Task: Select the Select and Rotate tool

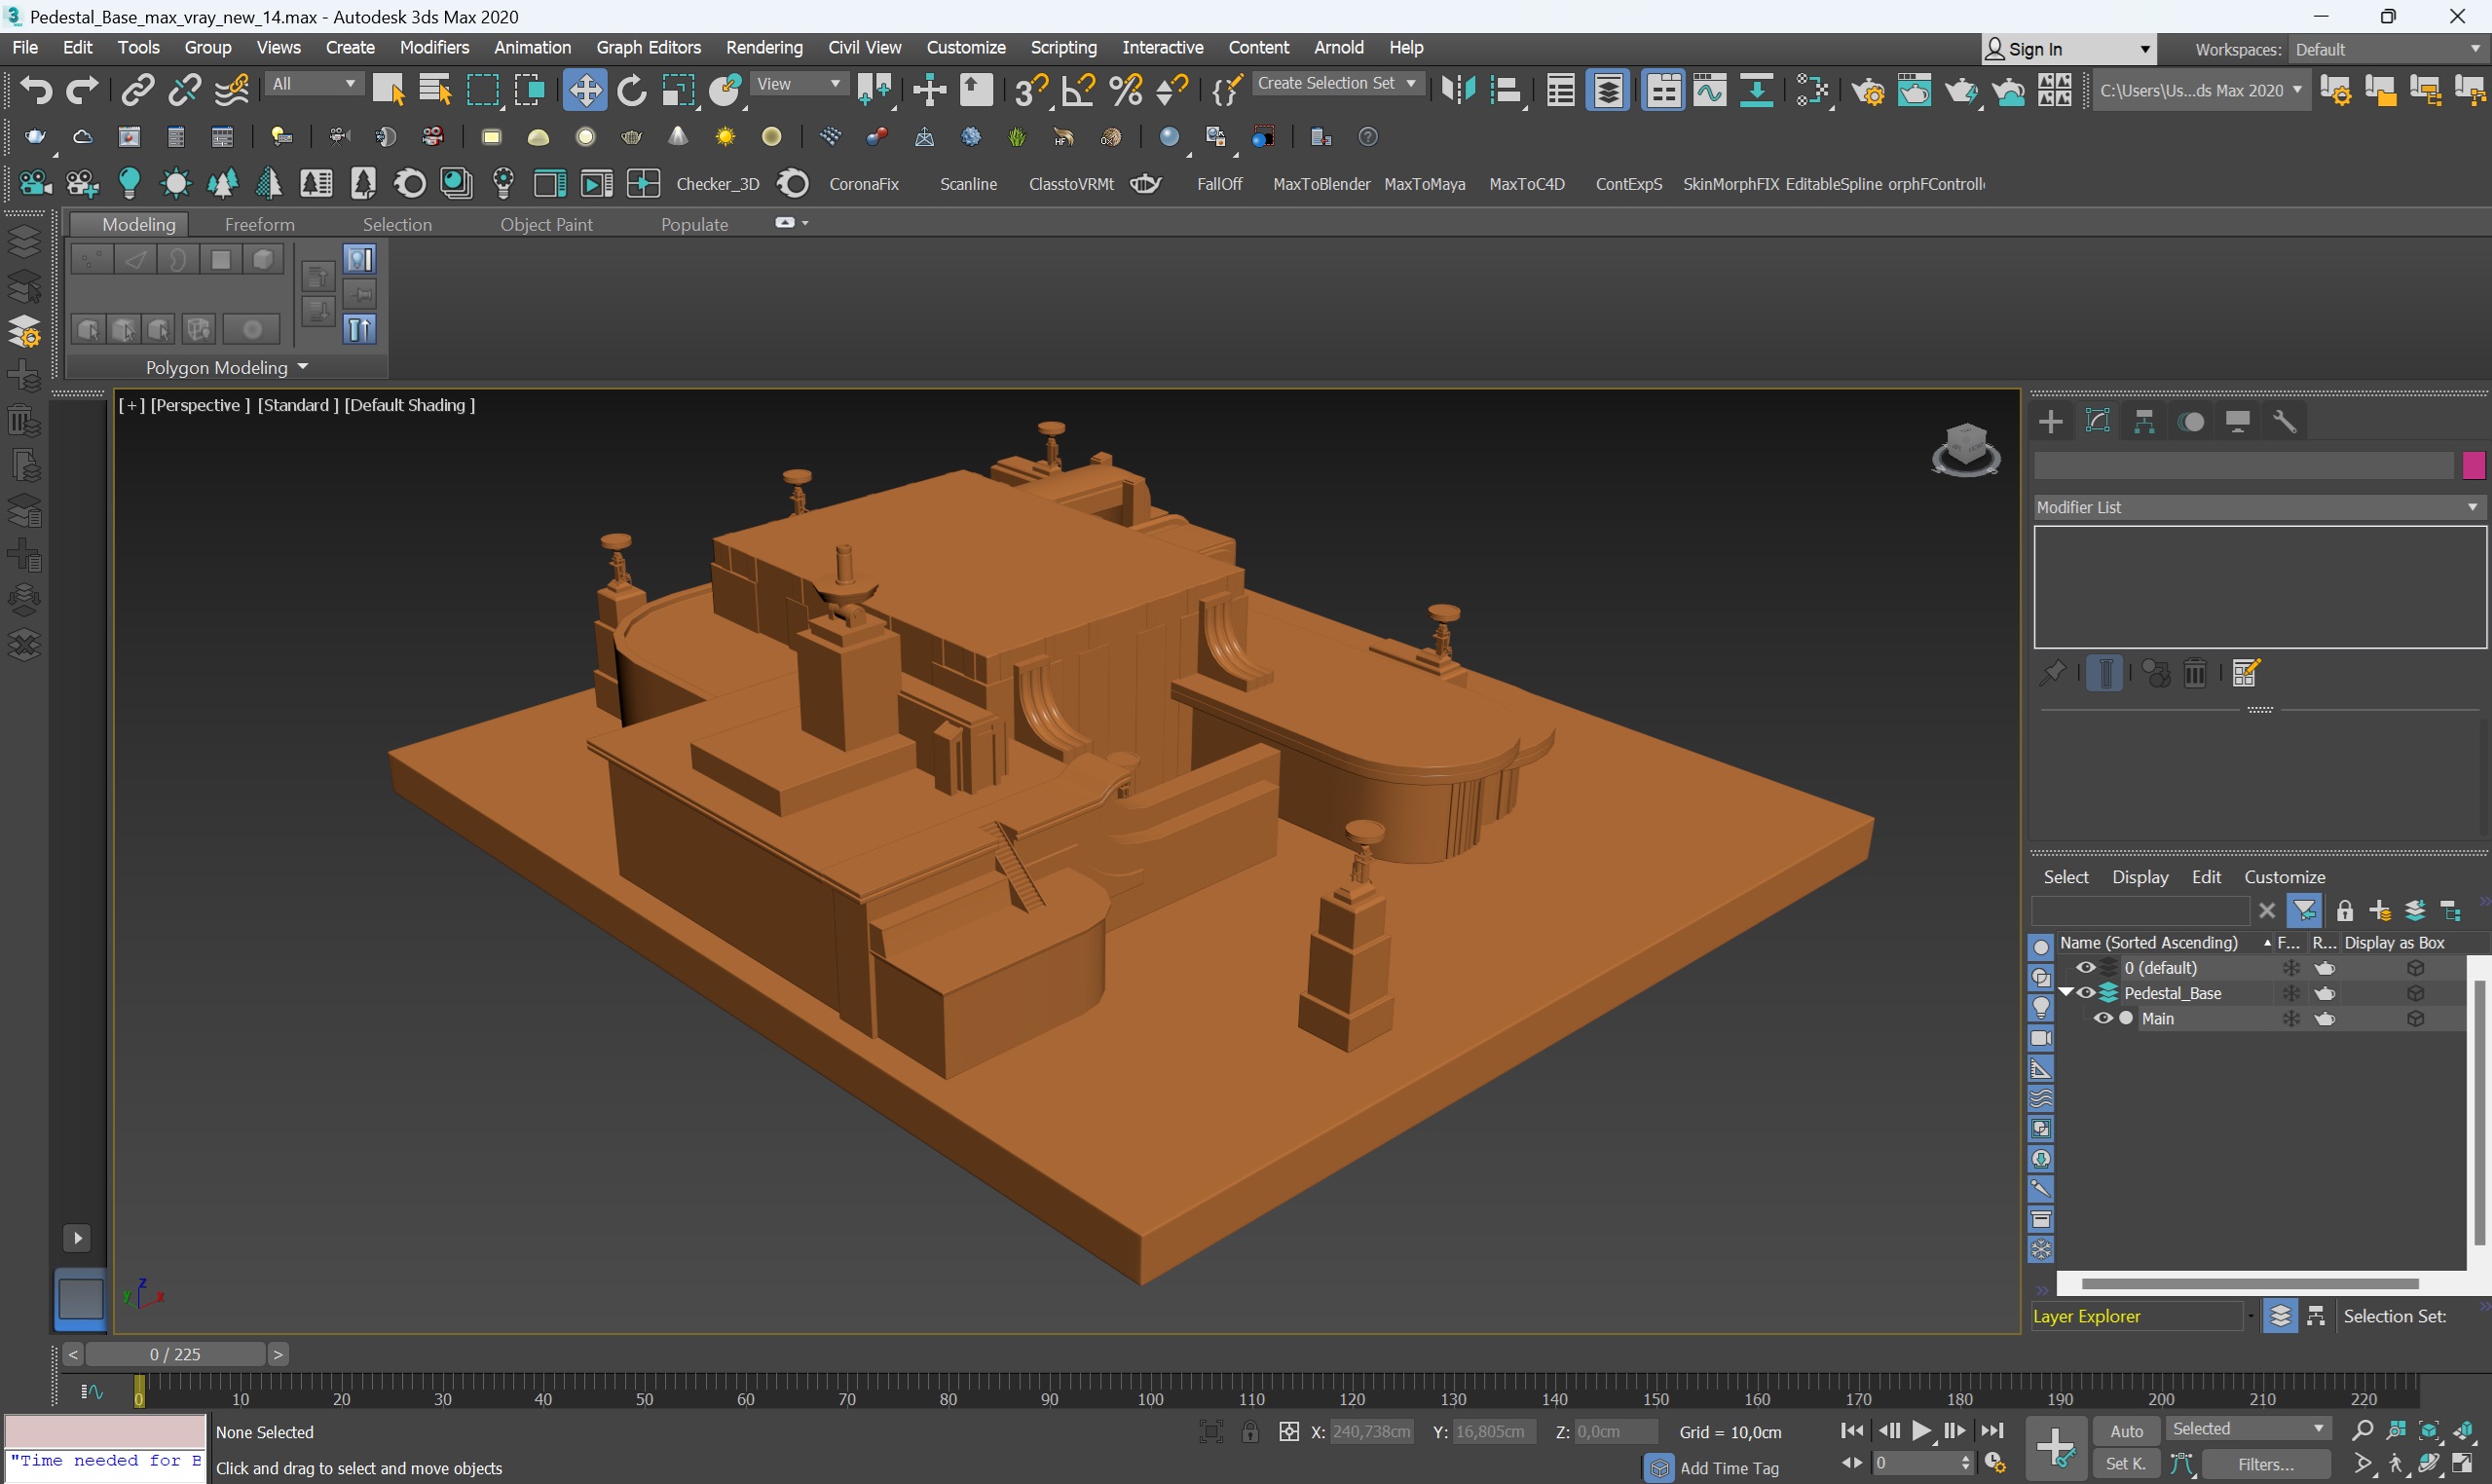Action: [631, 91]
